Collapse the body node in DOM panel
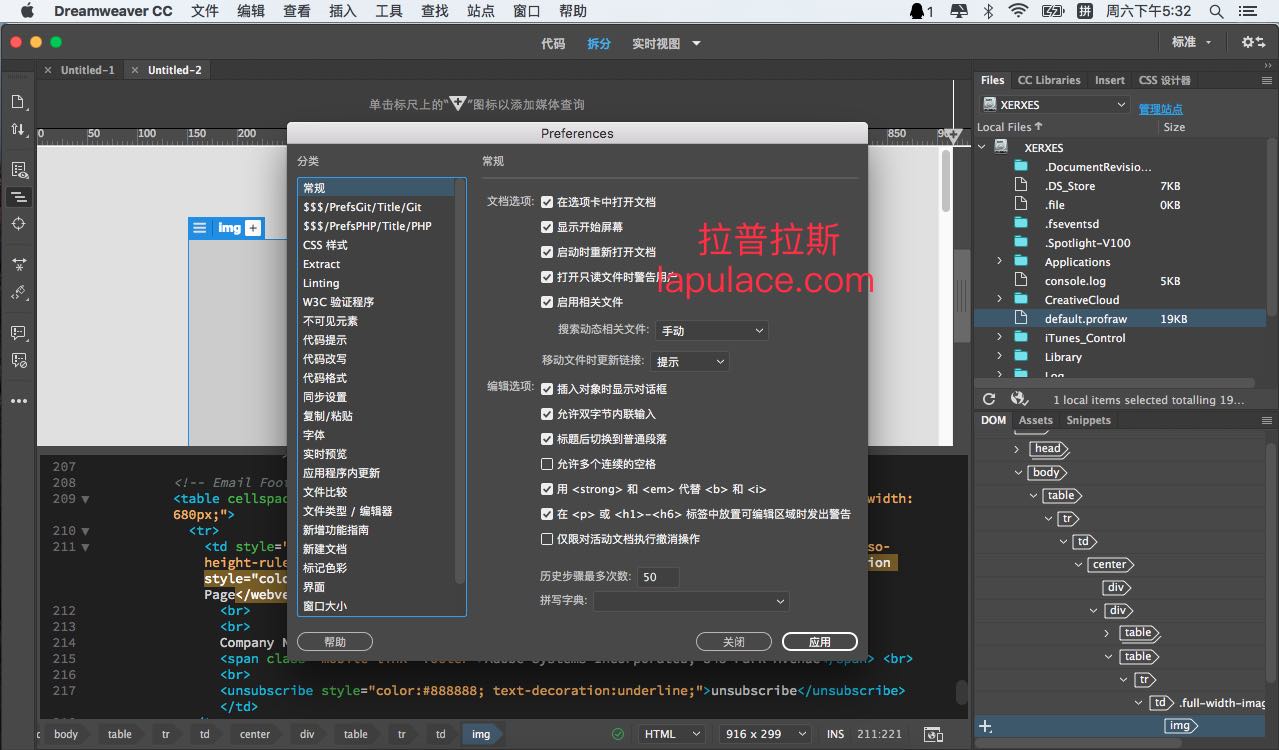The width and height of the screenshot is (1279, 750). [1019, 472]
